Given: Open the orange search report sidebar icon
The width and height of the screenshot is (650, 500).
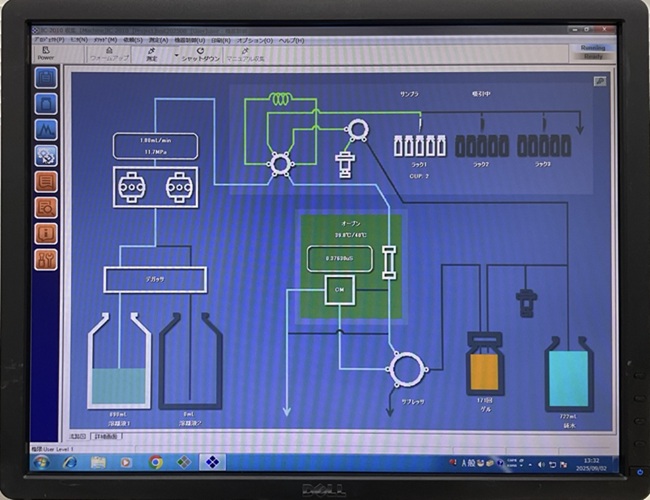Looking at the screenshot, I should click(46, 208).
